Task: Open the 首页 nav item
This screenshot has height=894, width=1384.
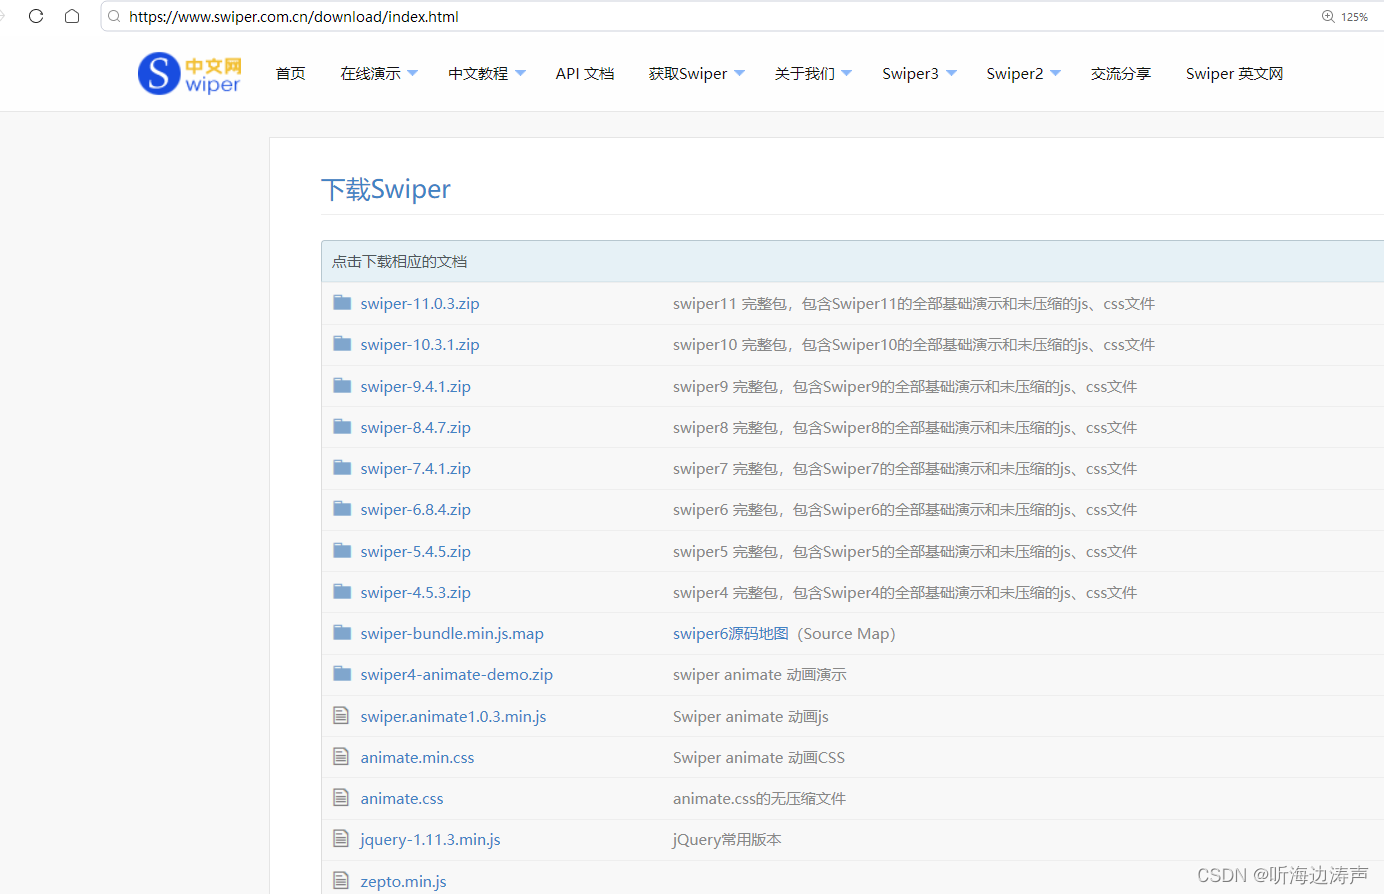Action: [x=291, y=73]
